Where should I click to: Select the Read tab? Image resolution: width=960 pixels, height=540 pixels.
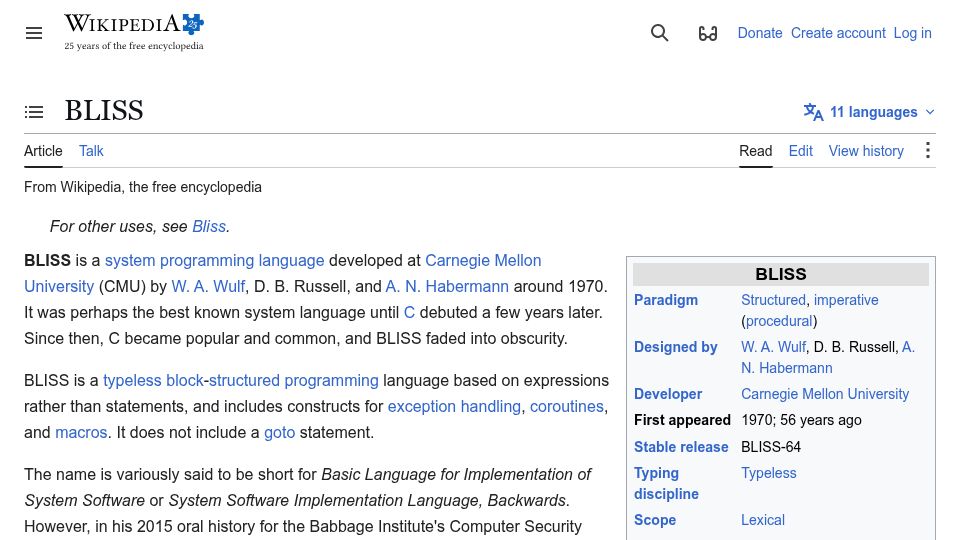[756, 151]
